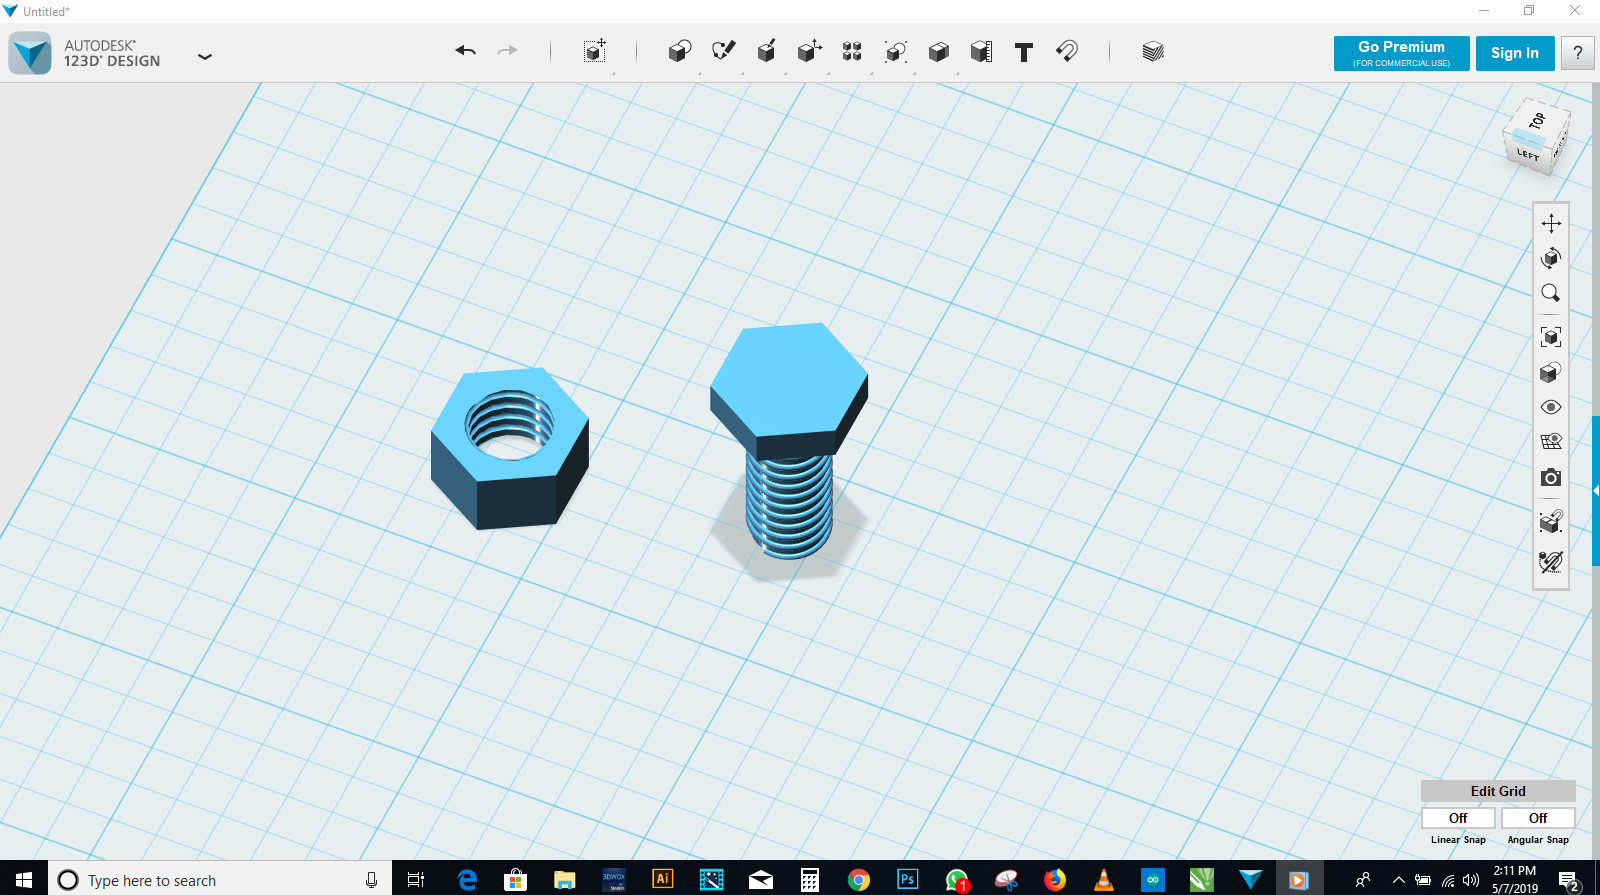The width and height of the screenshot is (1600, 895).
Task: Open Task View on the taskbar
Action: click(x=416, y=879)
